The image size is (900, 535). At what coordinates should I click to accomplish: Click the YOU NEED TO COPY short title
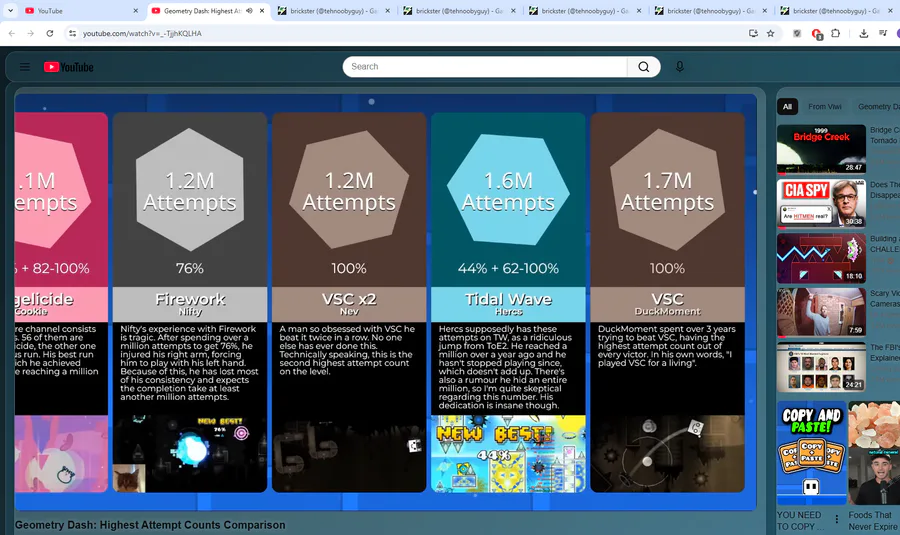click(799, 521)
